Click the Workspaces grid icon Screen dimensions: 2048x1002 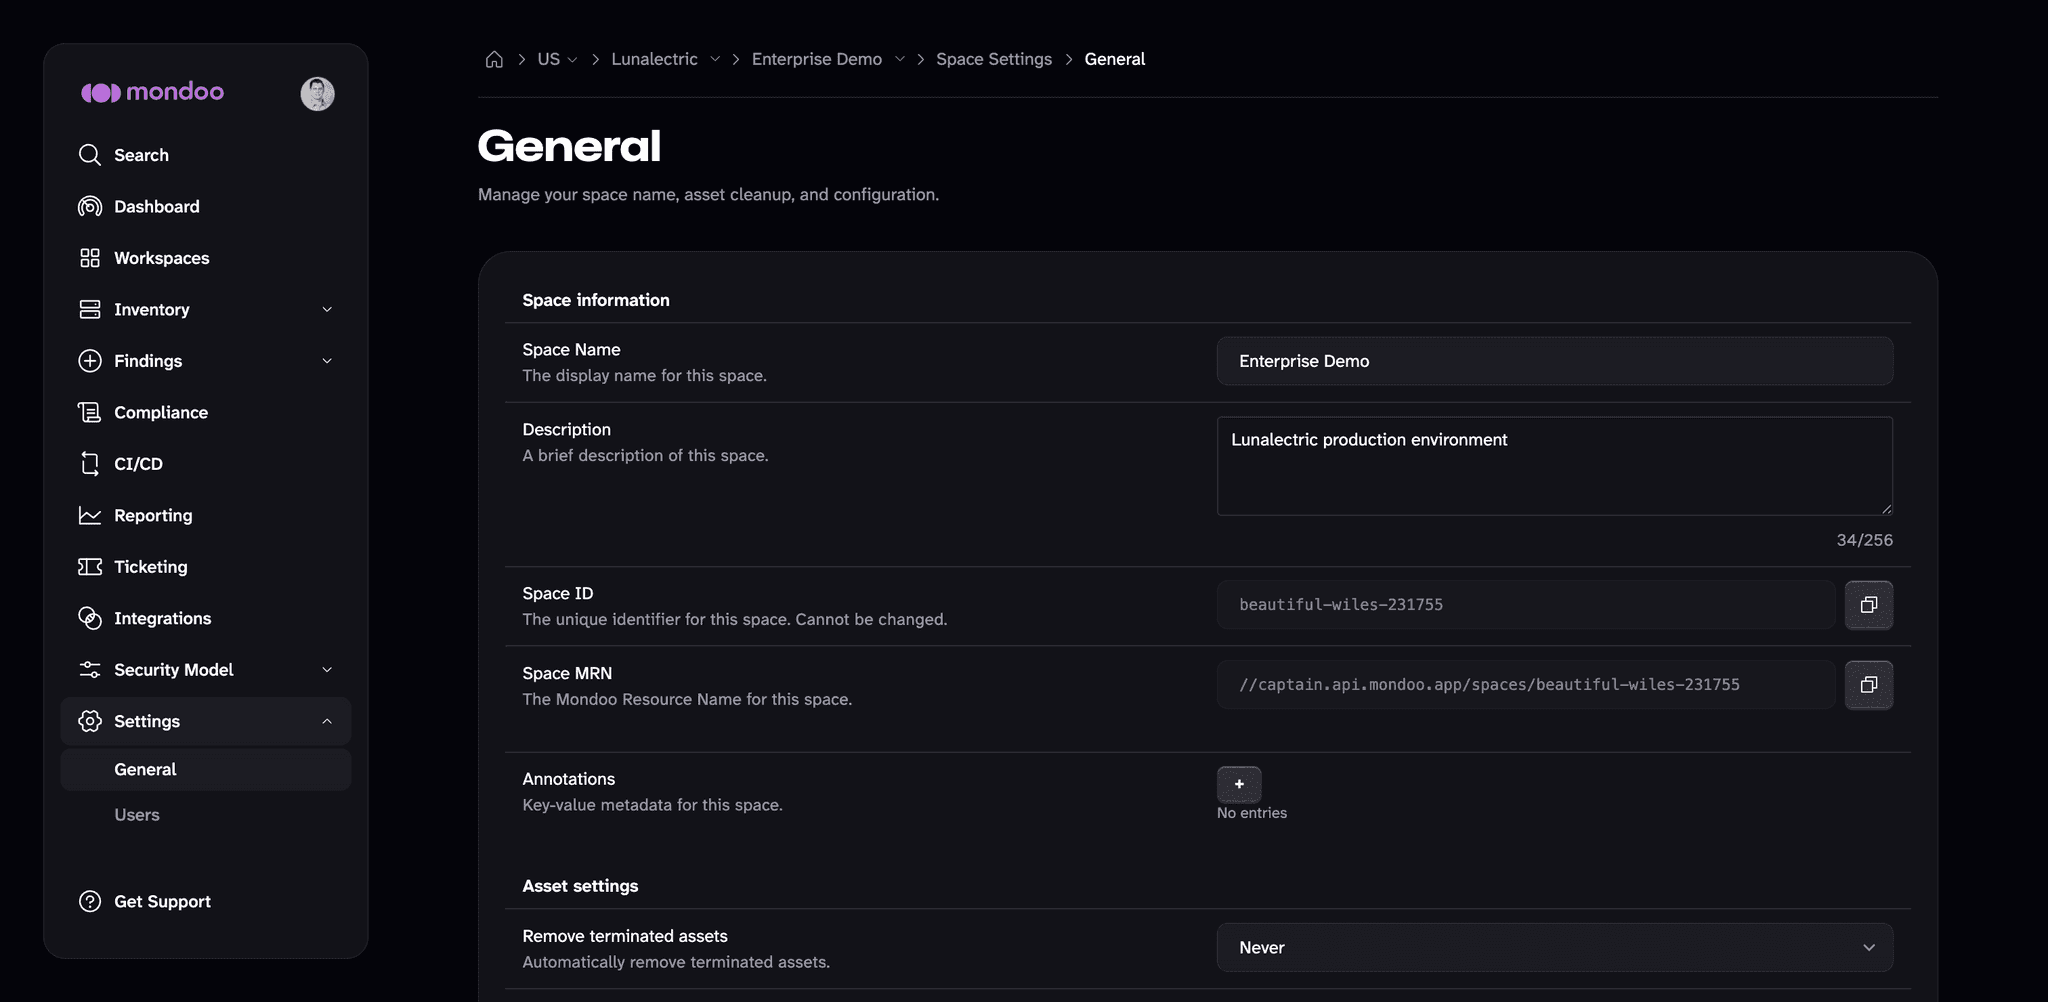click(x=90, y=258)
